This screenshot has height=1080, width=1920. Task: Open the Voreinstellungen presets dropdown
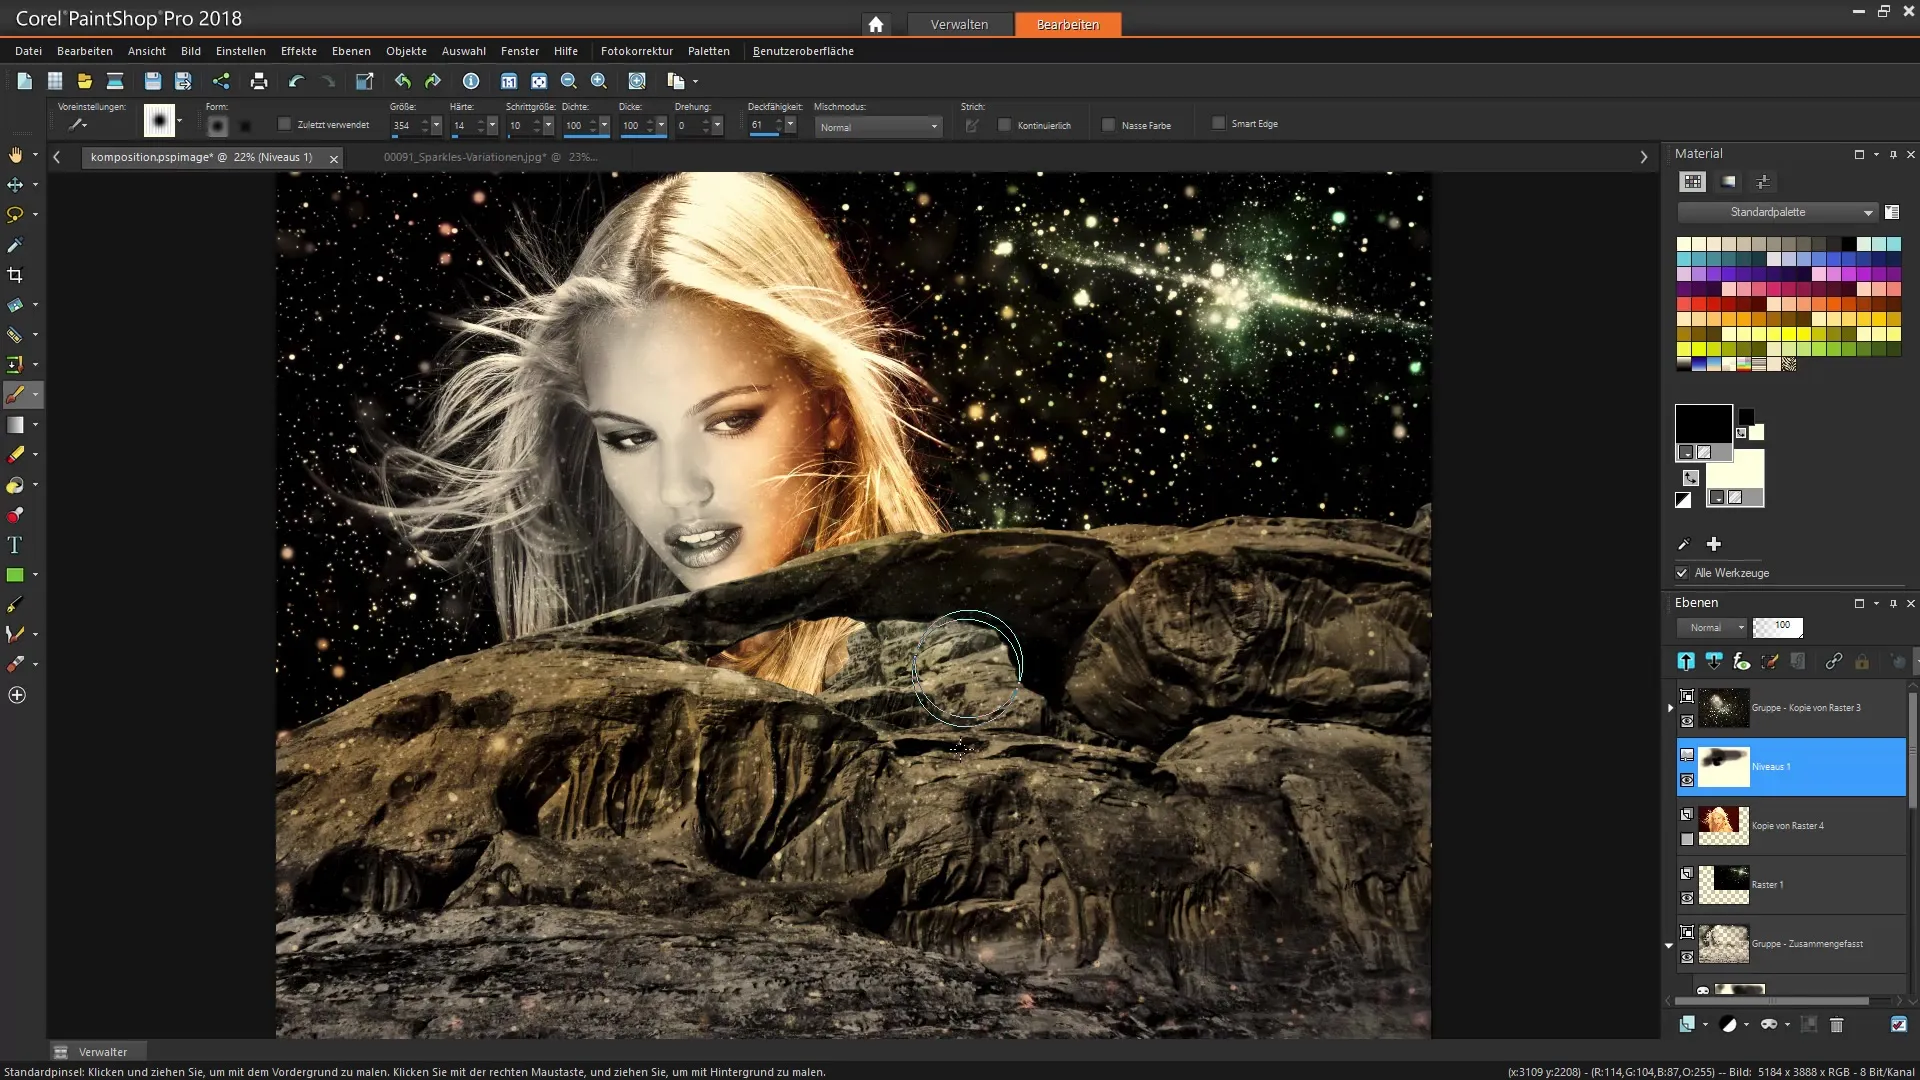[78, 124]
